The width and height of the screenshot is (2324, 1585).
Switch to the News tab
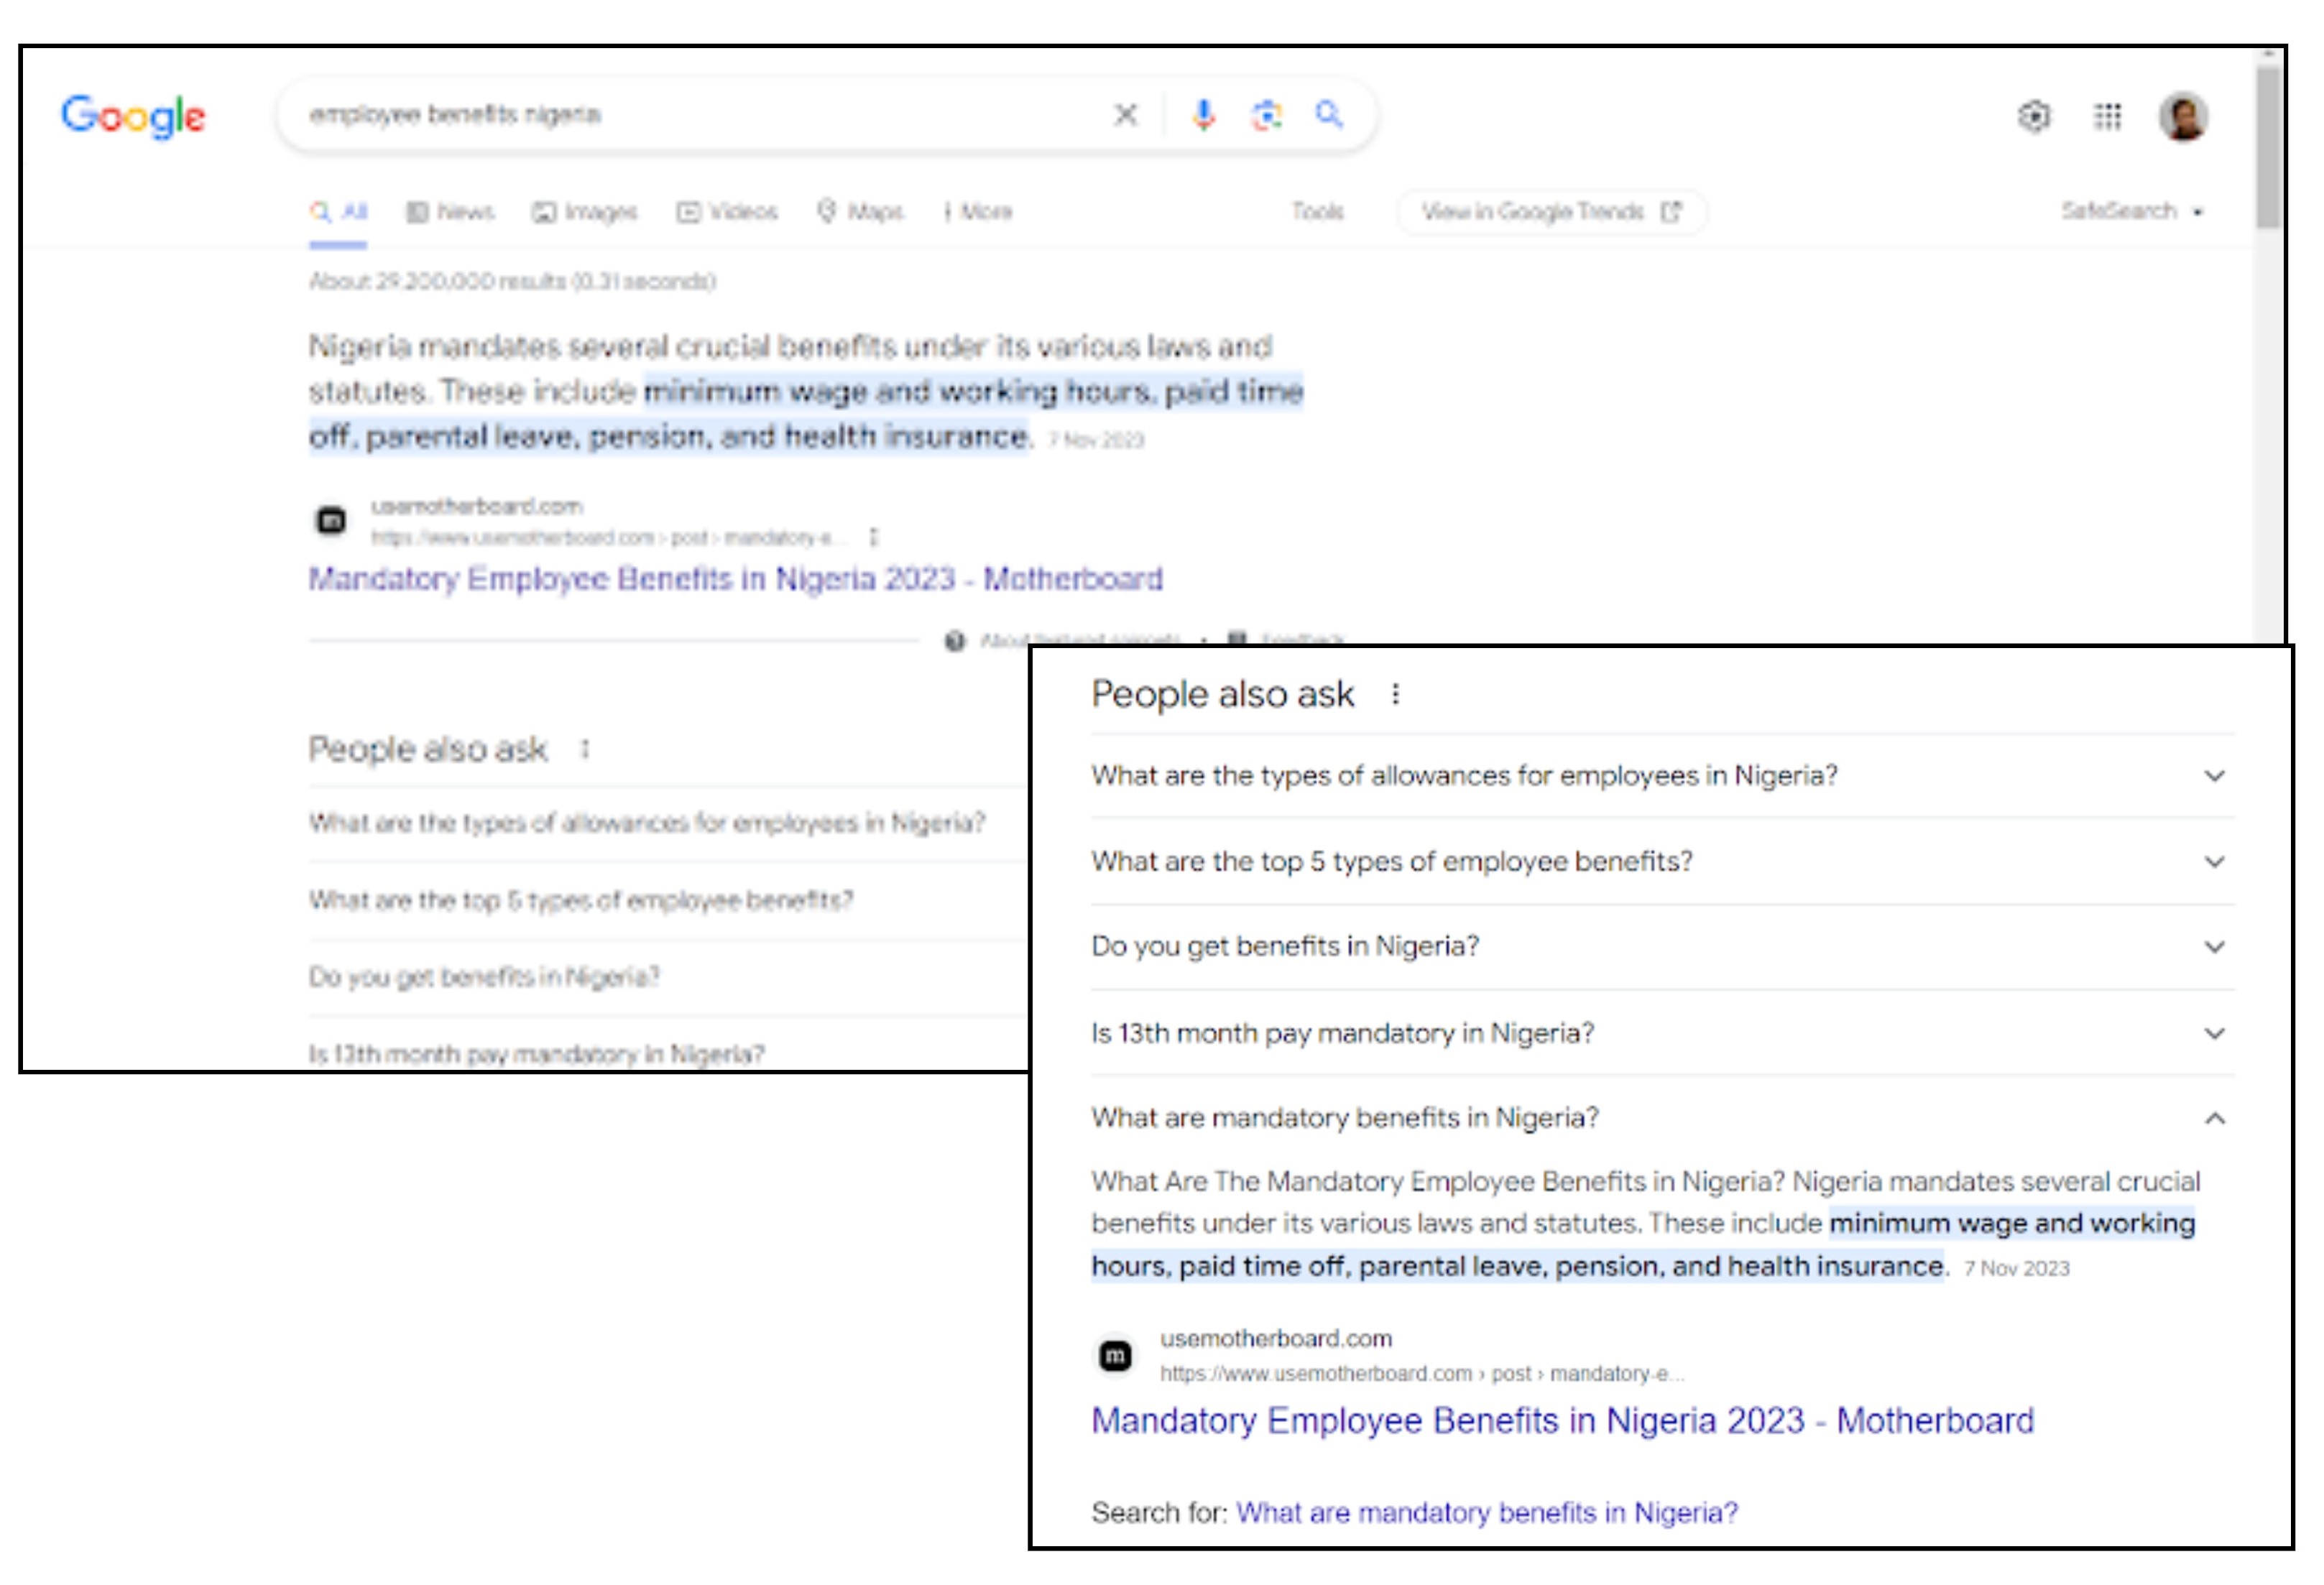tap(450, 212)
